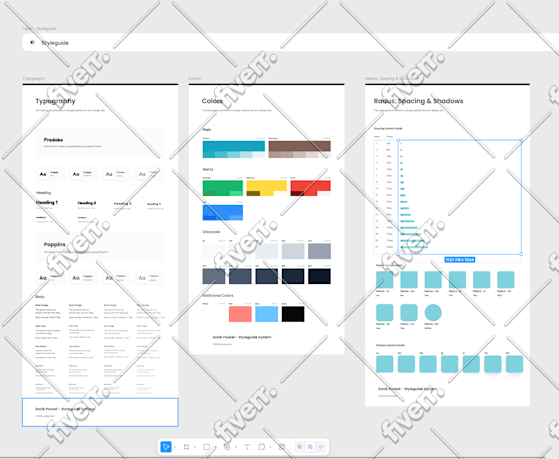
Task: Click the Heading 1 sample text
Action: pos(47,202)
